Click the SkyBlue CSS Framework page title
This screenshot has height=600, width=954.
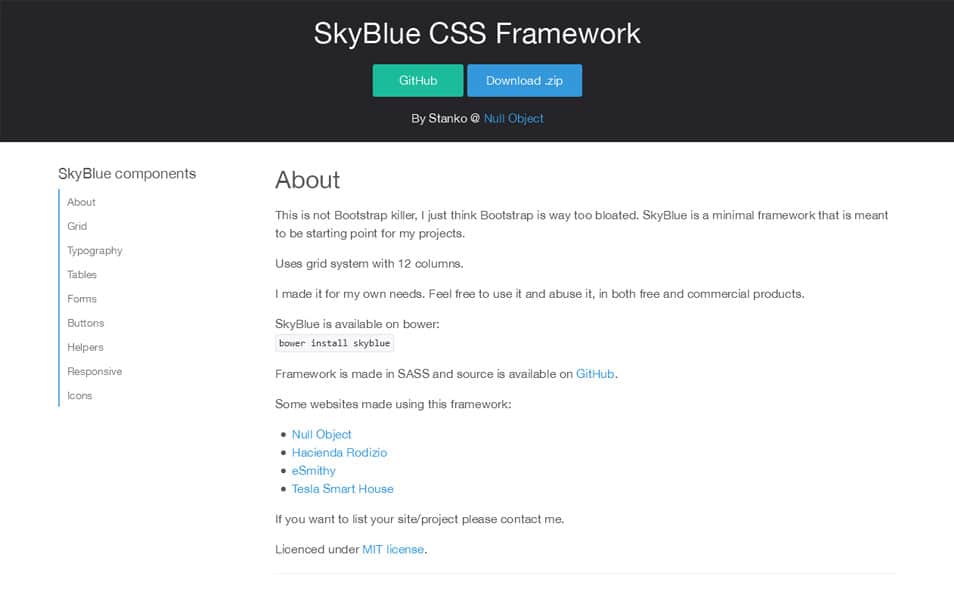pyautogui.click(x=477, y=33)
